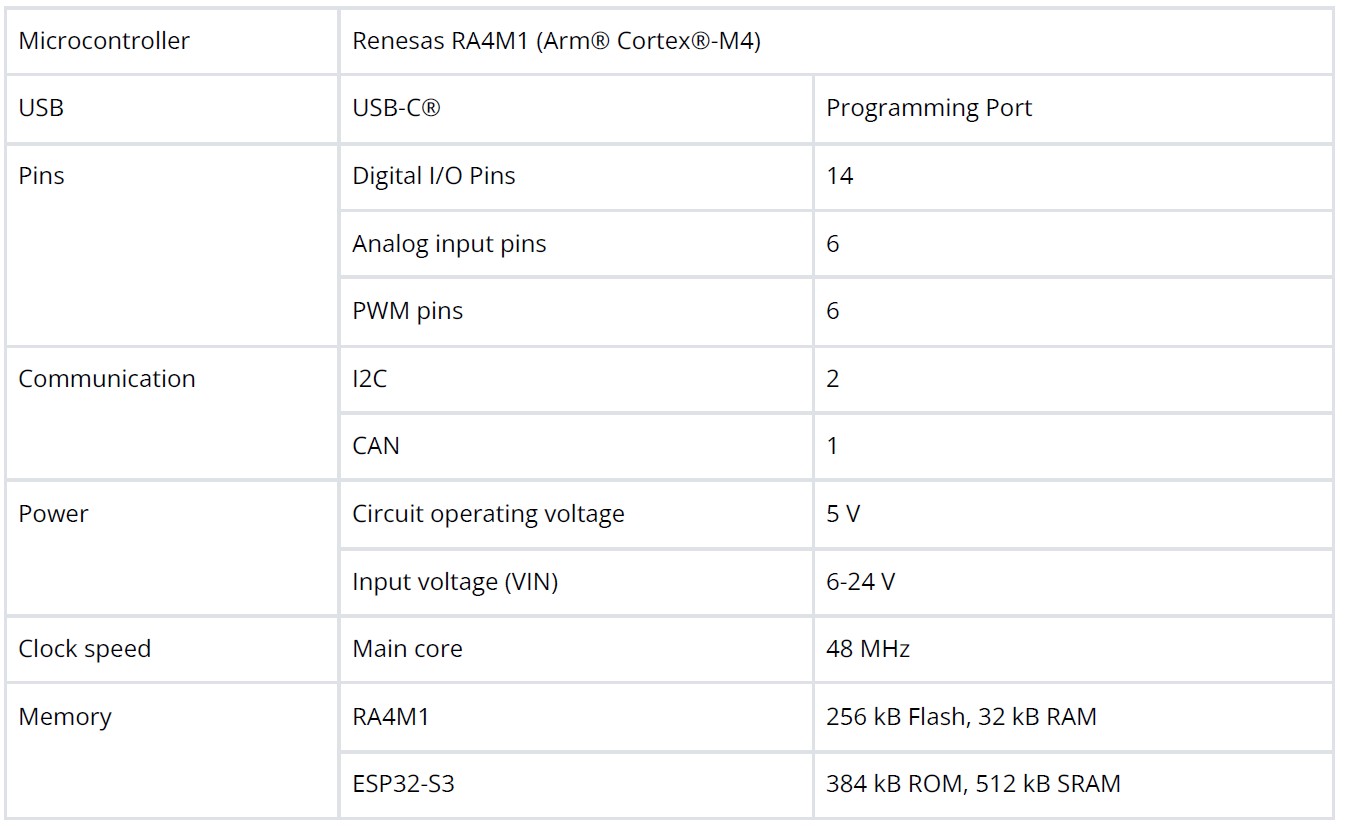Select the Clock speed row header

coord(85,649)
